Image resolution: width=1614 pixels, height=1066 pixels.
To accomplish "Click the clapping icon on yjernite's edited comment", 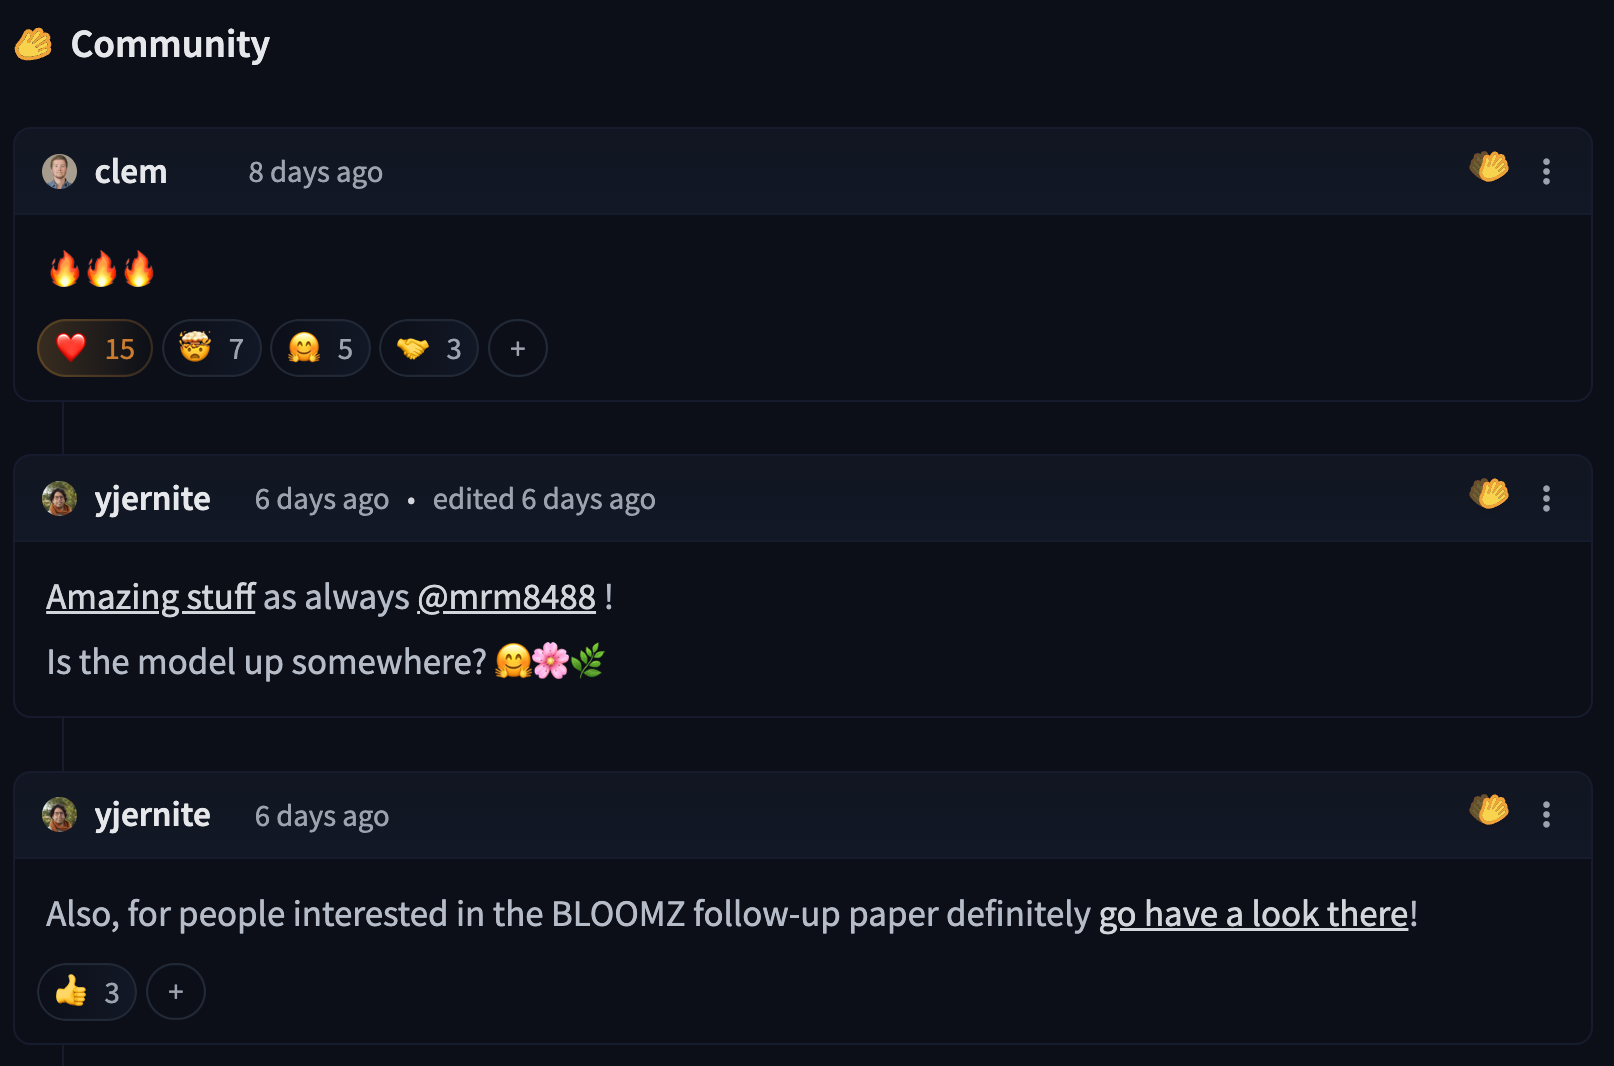I will coord(1489,494).
